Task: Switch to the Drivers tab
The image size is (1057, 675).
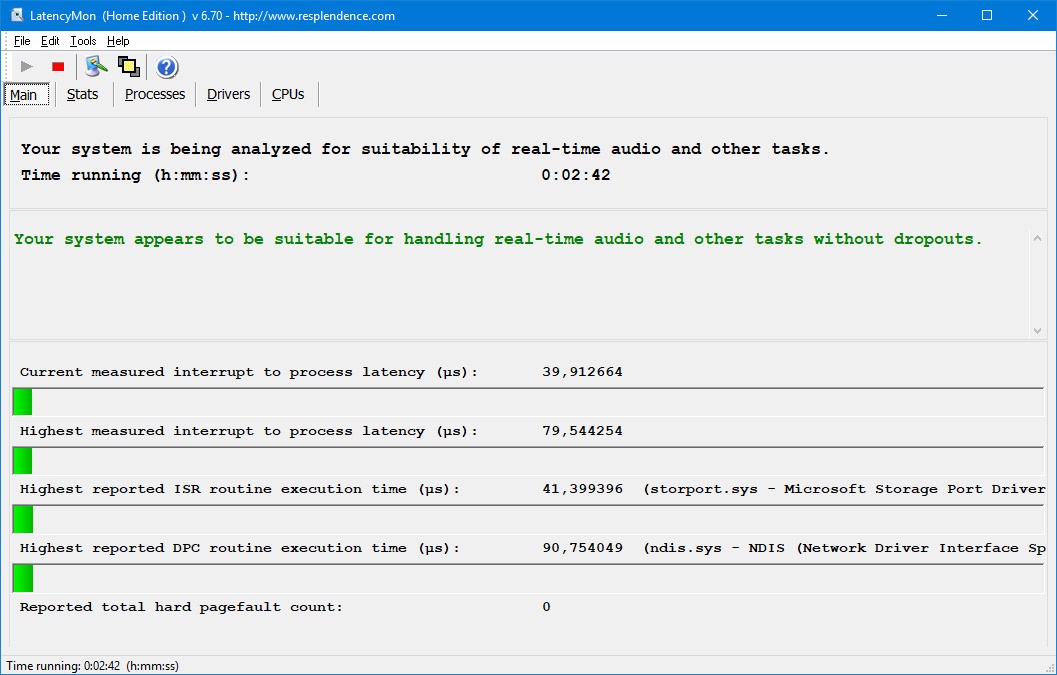Action: tap(229, 94)
